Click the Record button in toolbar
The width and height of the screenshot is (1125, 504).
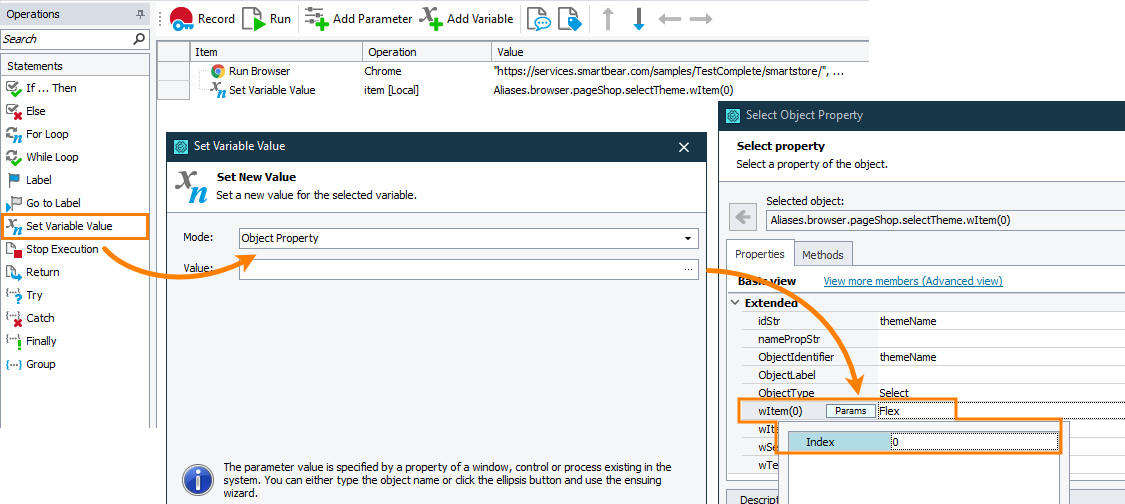pos(202,19)
